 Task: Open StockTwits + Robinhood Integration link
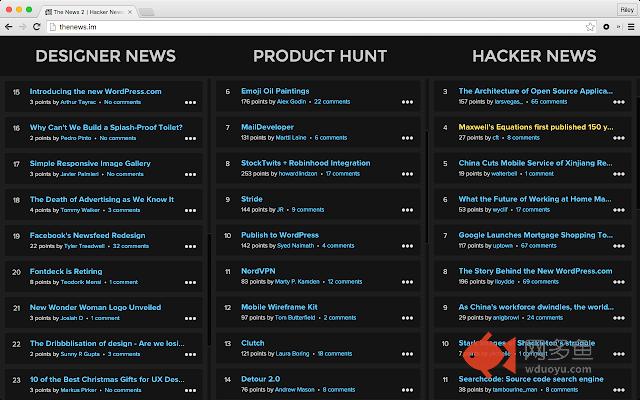pyautogui.click(x=306, y=163)
